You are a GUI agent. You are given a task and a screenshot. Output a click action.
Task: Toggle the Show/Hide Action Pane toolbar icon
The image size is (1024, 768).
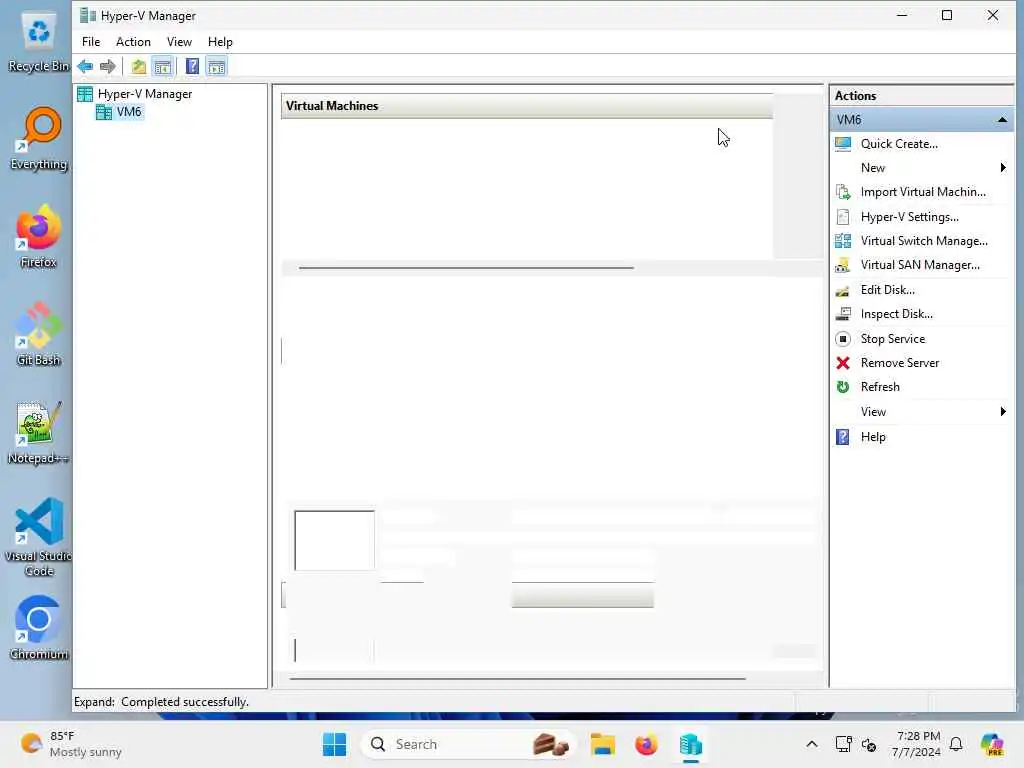tap(216, 67)
